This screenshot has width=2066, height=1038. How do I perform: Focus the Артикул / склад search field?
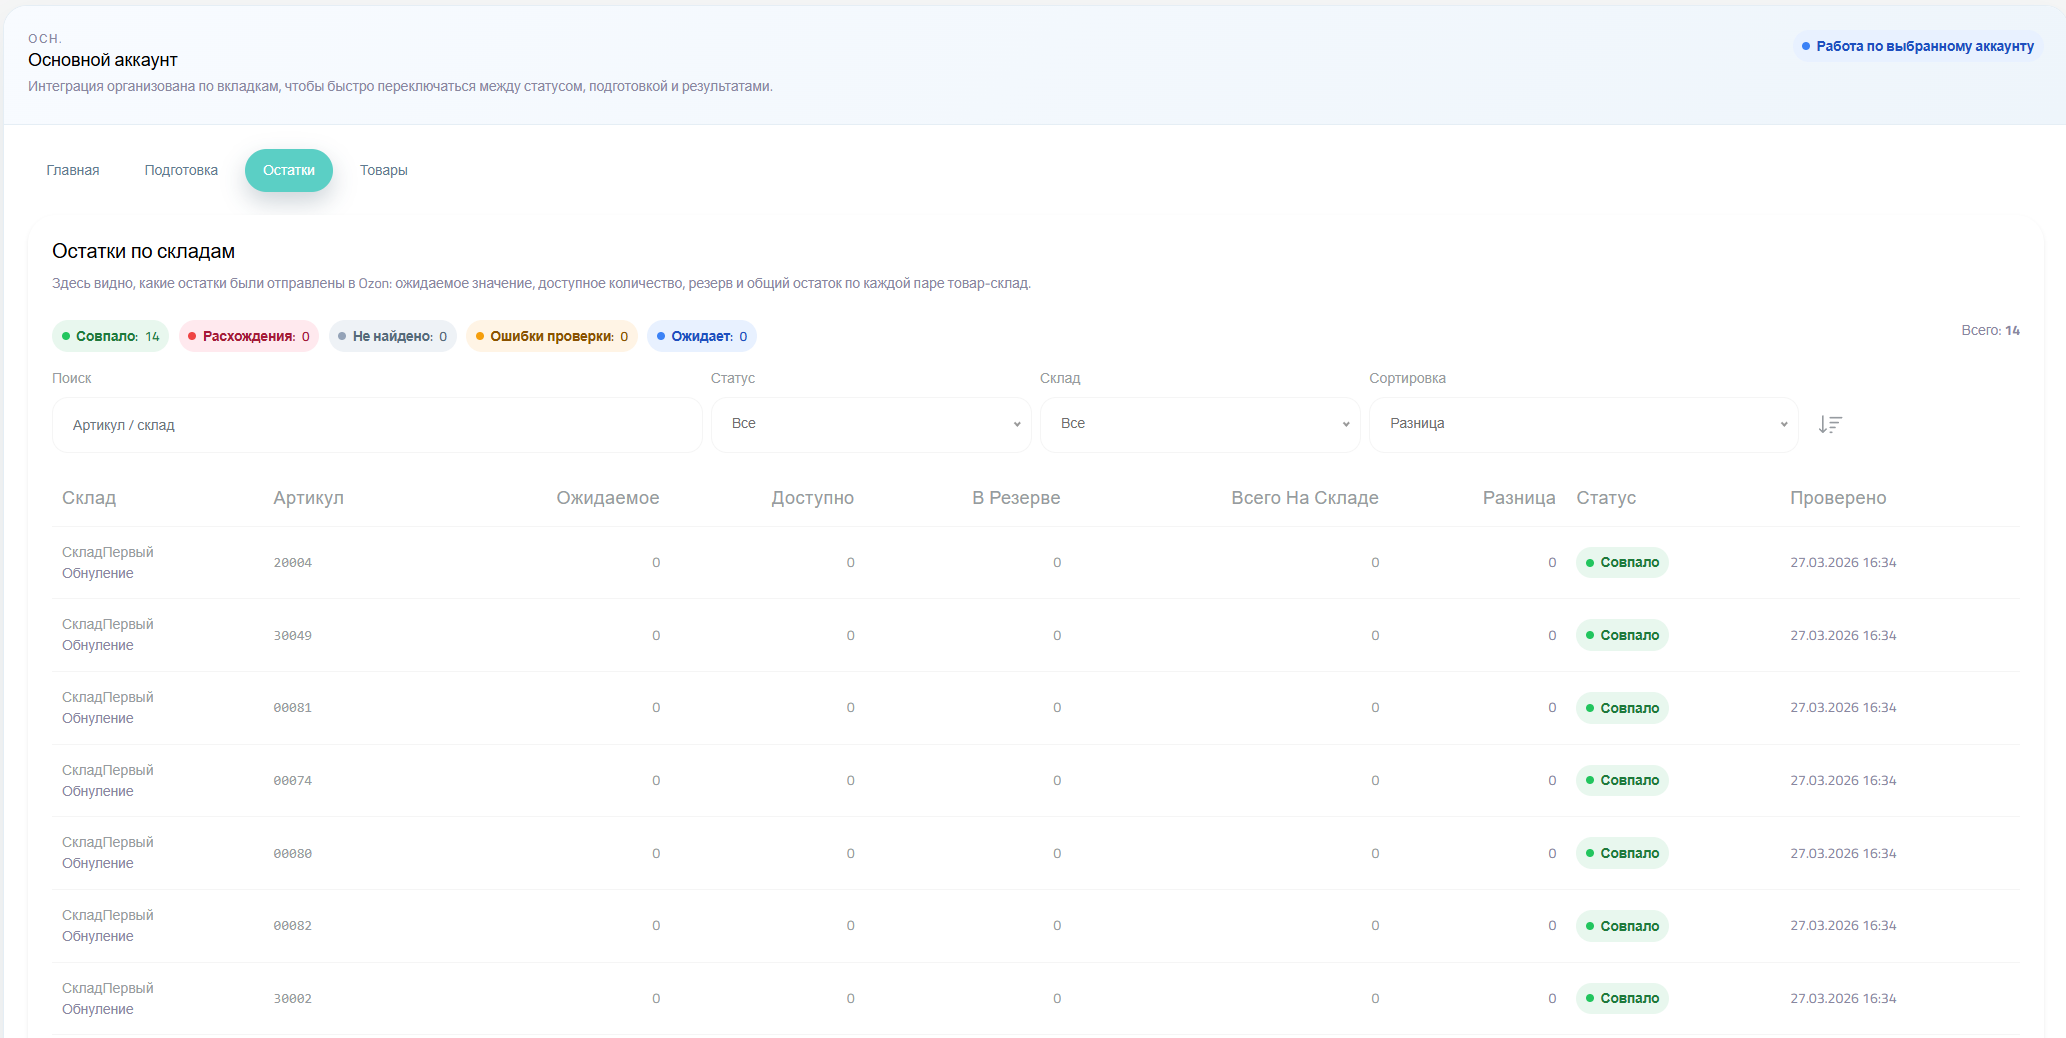(377, 425)
